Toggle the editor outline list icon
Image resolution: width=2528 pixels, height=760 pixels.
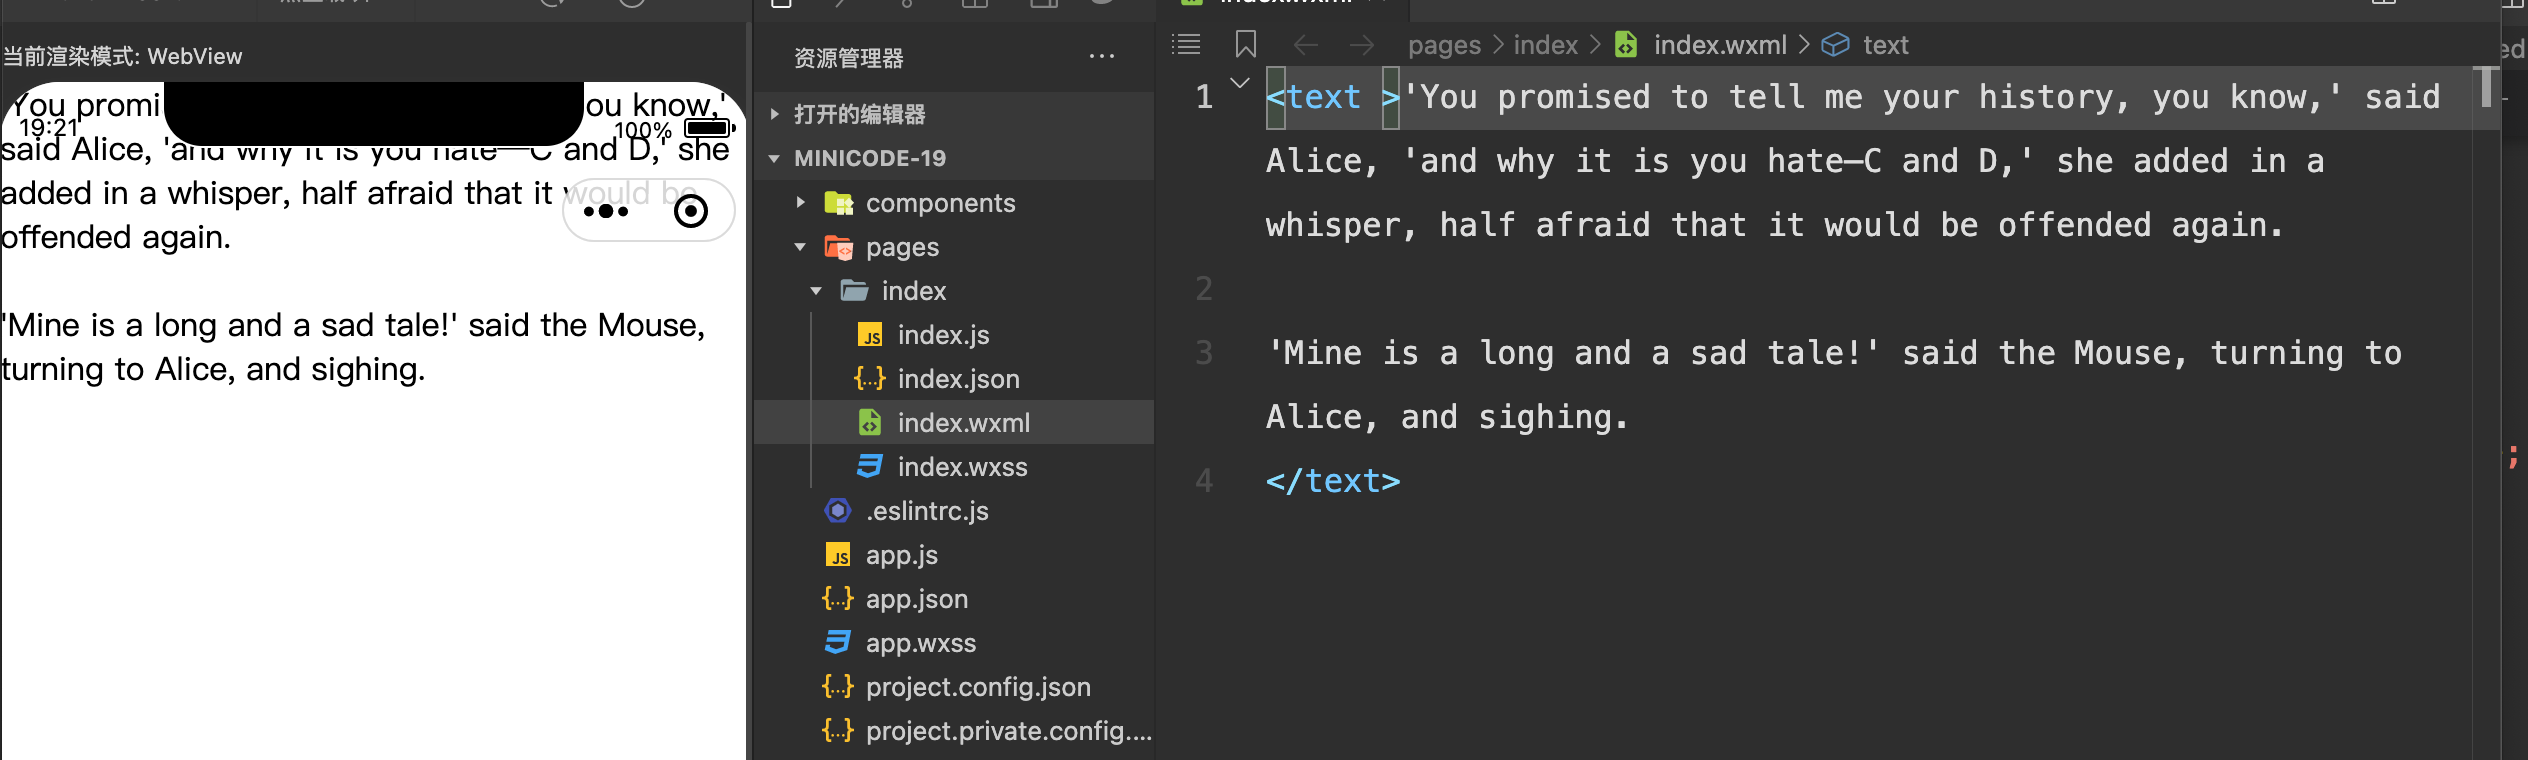click(x=1186, y=45)
